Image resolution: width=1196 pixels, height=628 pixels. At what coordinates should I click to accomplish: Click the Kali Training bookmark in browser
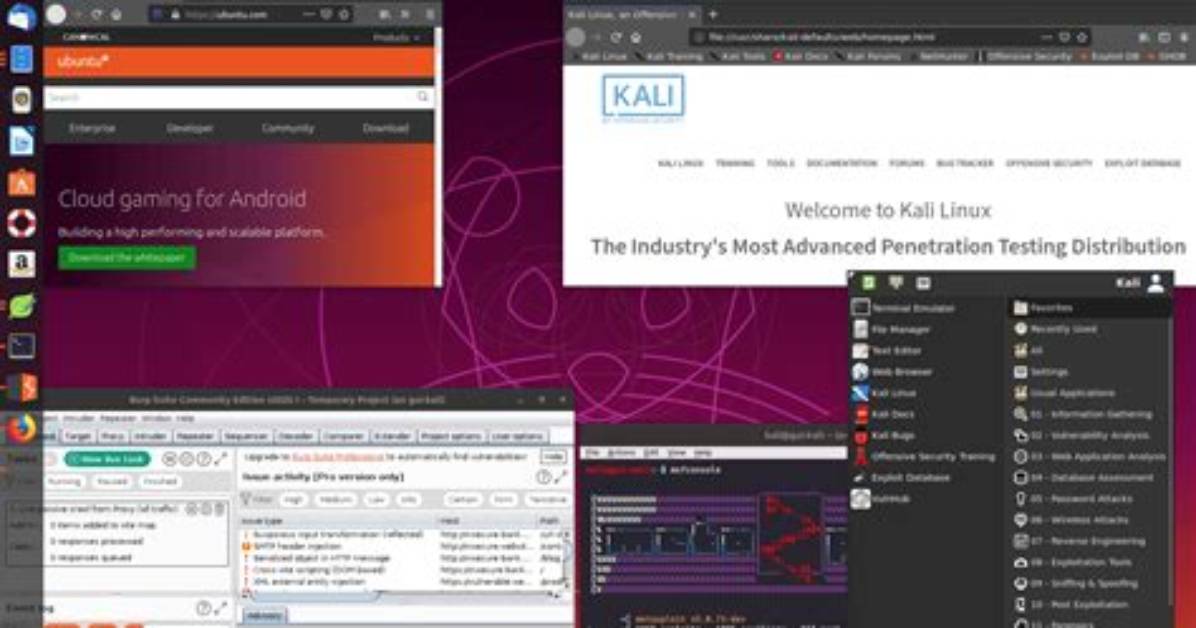coord(670,56)
